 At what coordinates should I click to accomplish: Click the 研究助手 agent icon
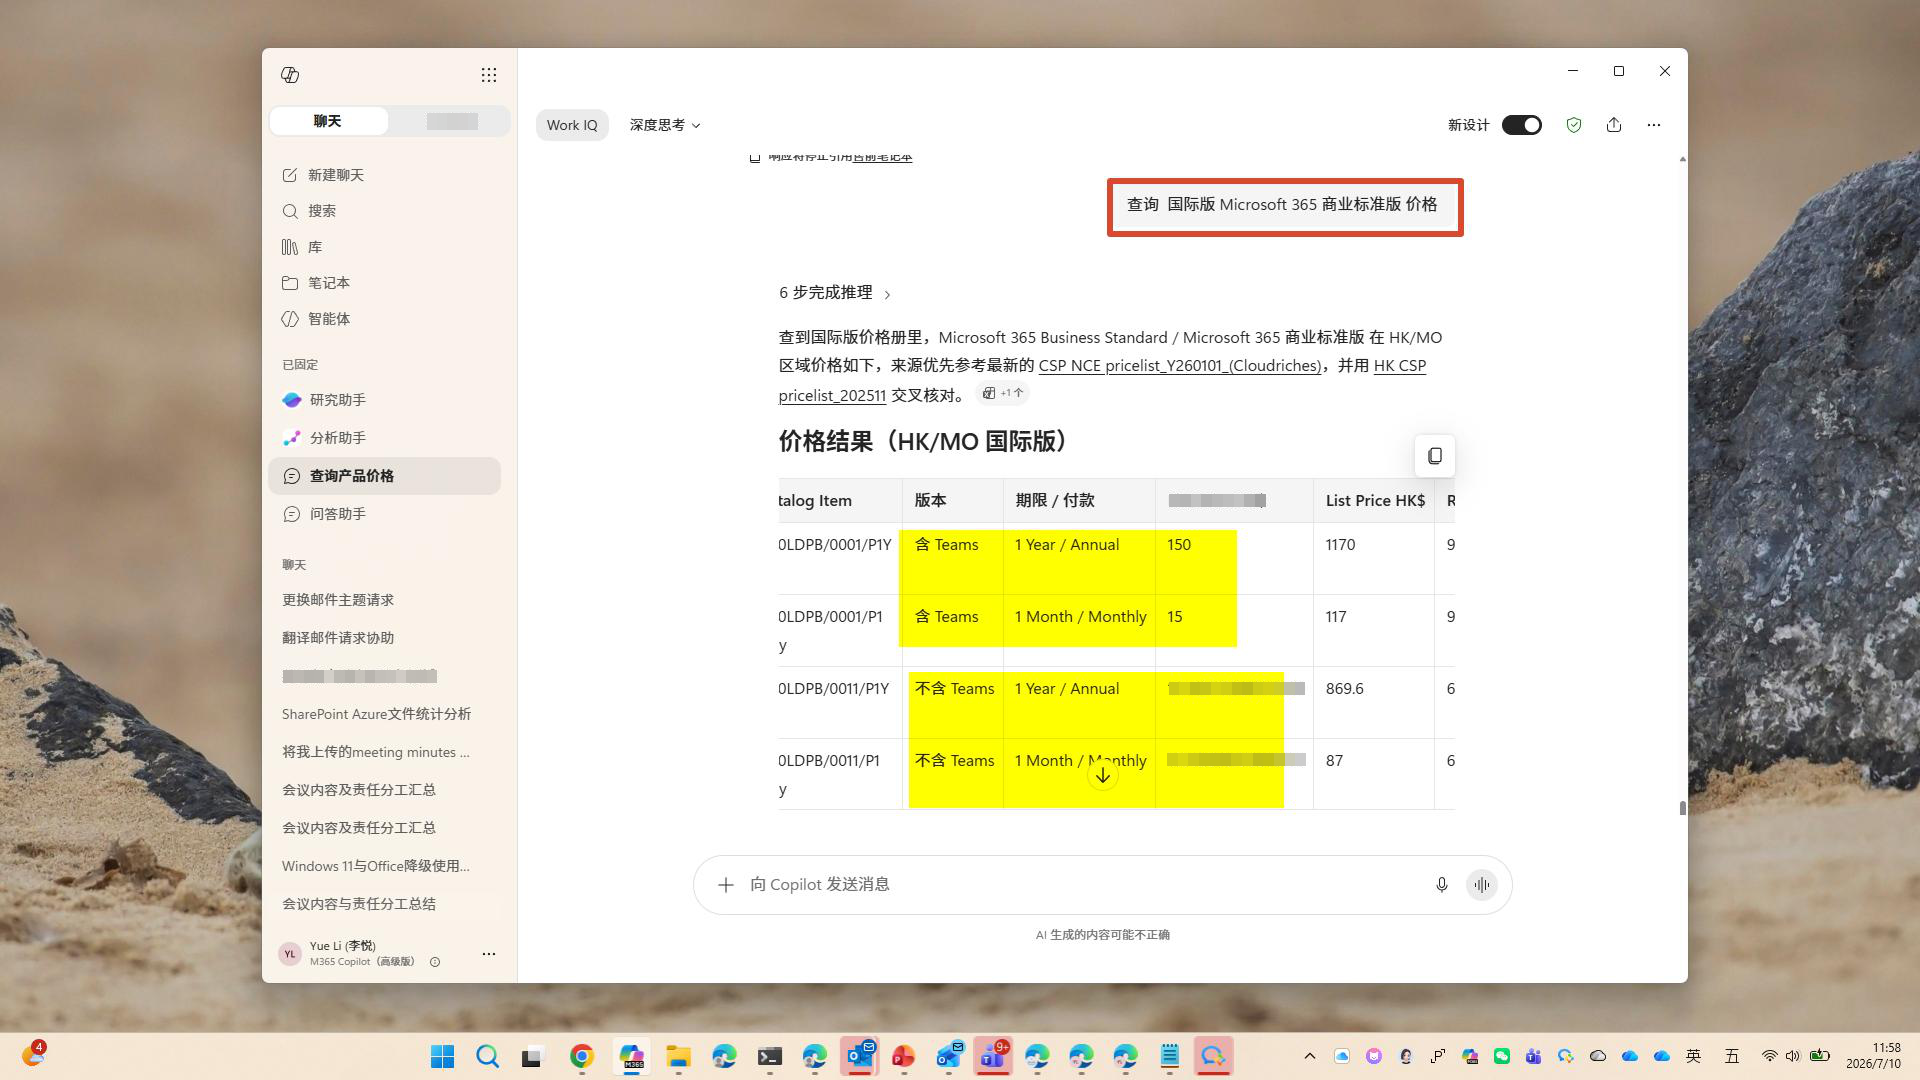pos(292,400)
